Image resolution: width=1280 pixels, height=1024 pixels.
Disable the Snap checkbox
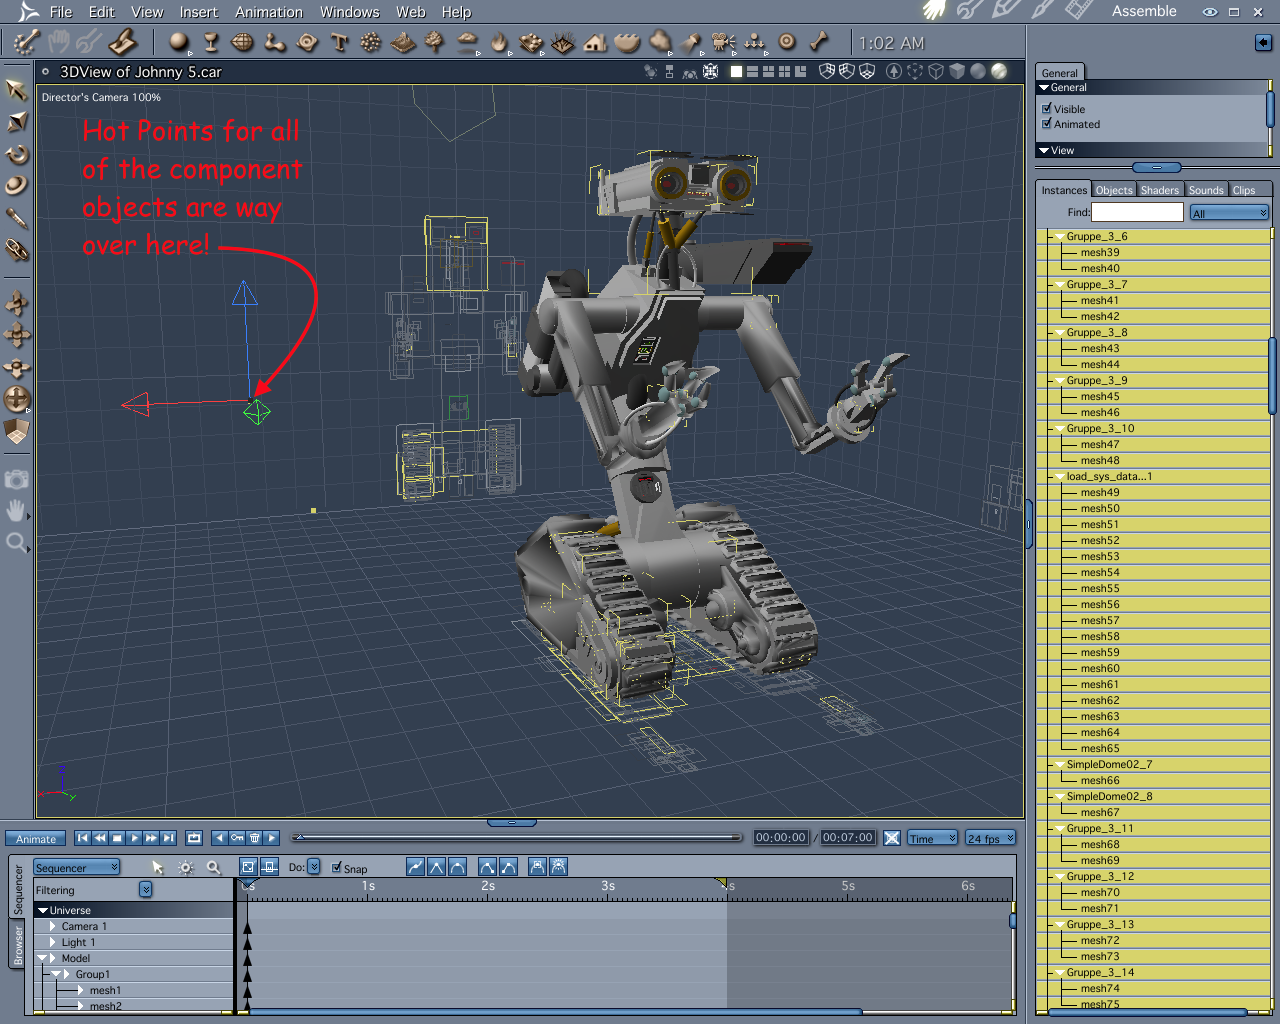click(337, 868)
